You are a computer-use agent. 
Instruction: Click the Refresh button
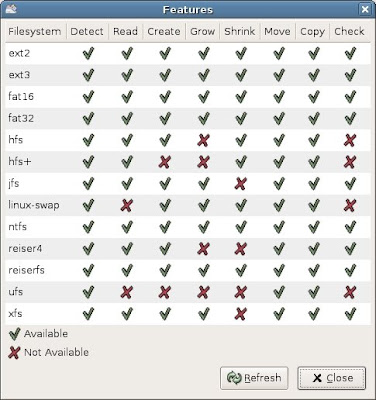[254, 378]
